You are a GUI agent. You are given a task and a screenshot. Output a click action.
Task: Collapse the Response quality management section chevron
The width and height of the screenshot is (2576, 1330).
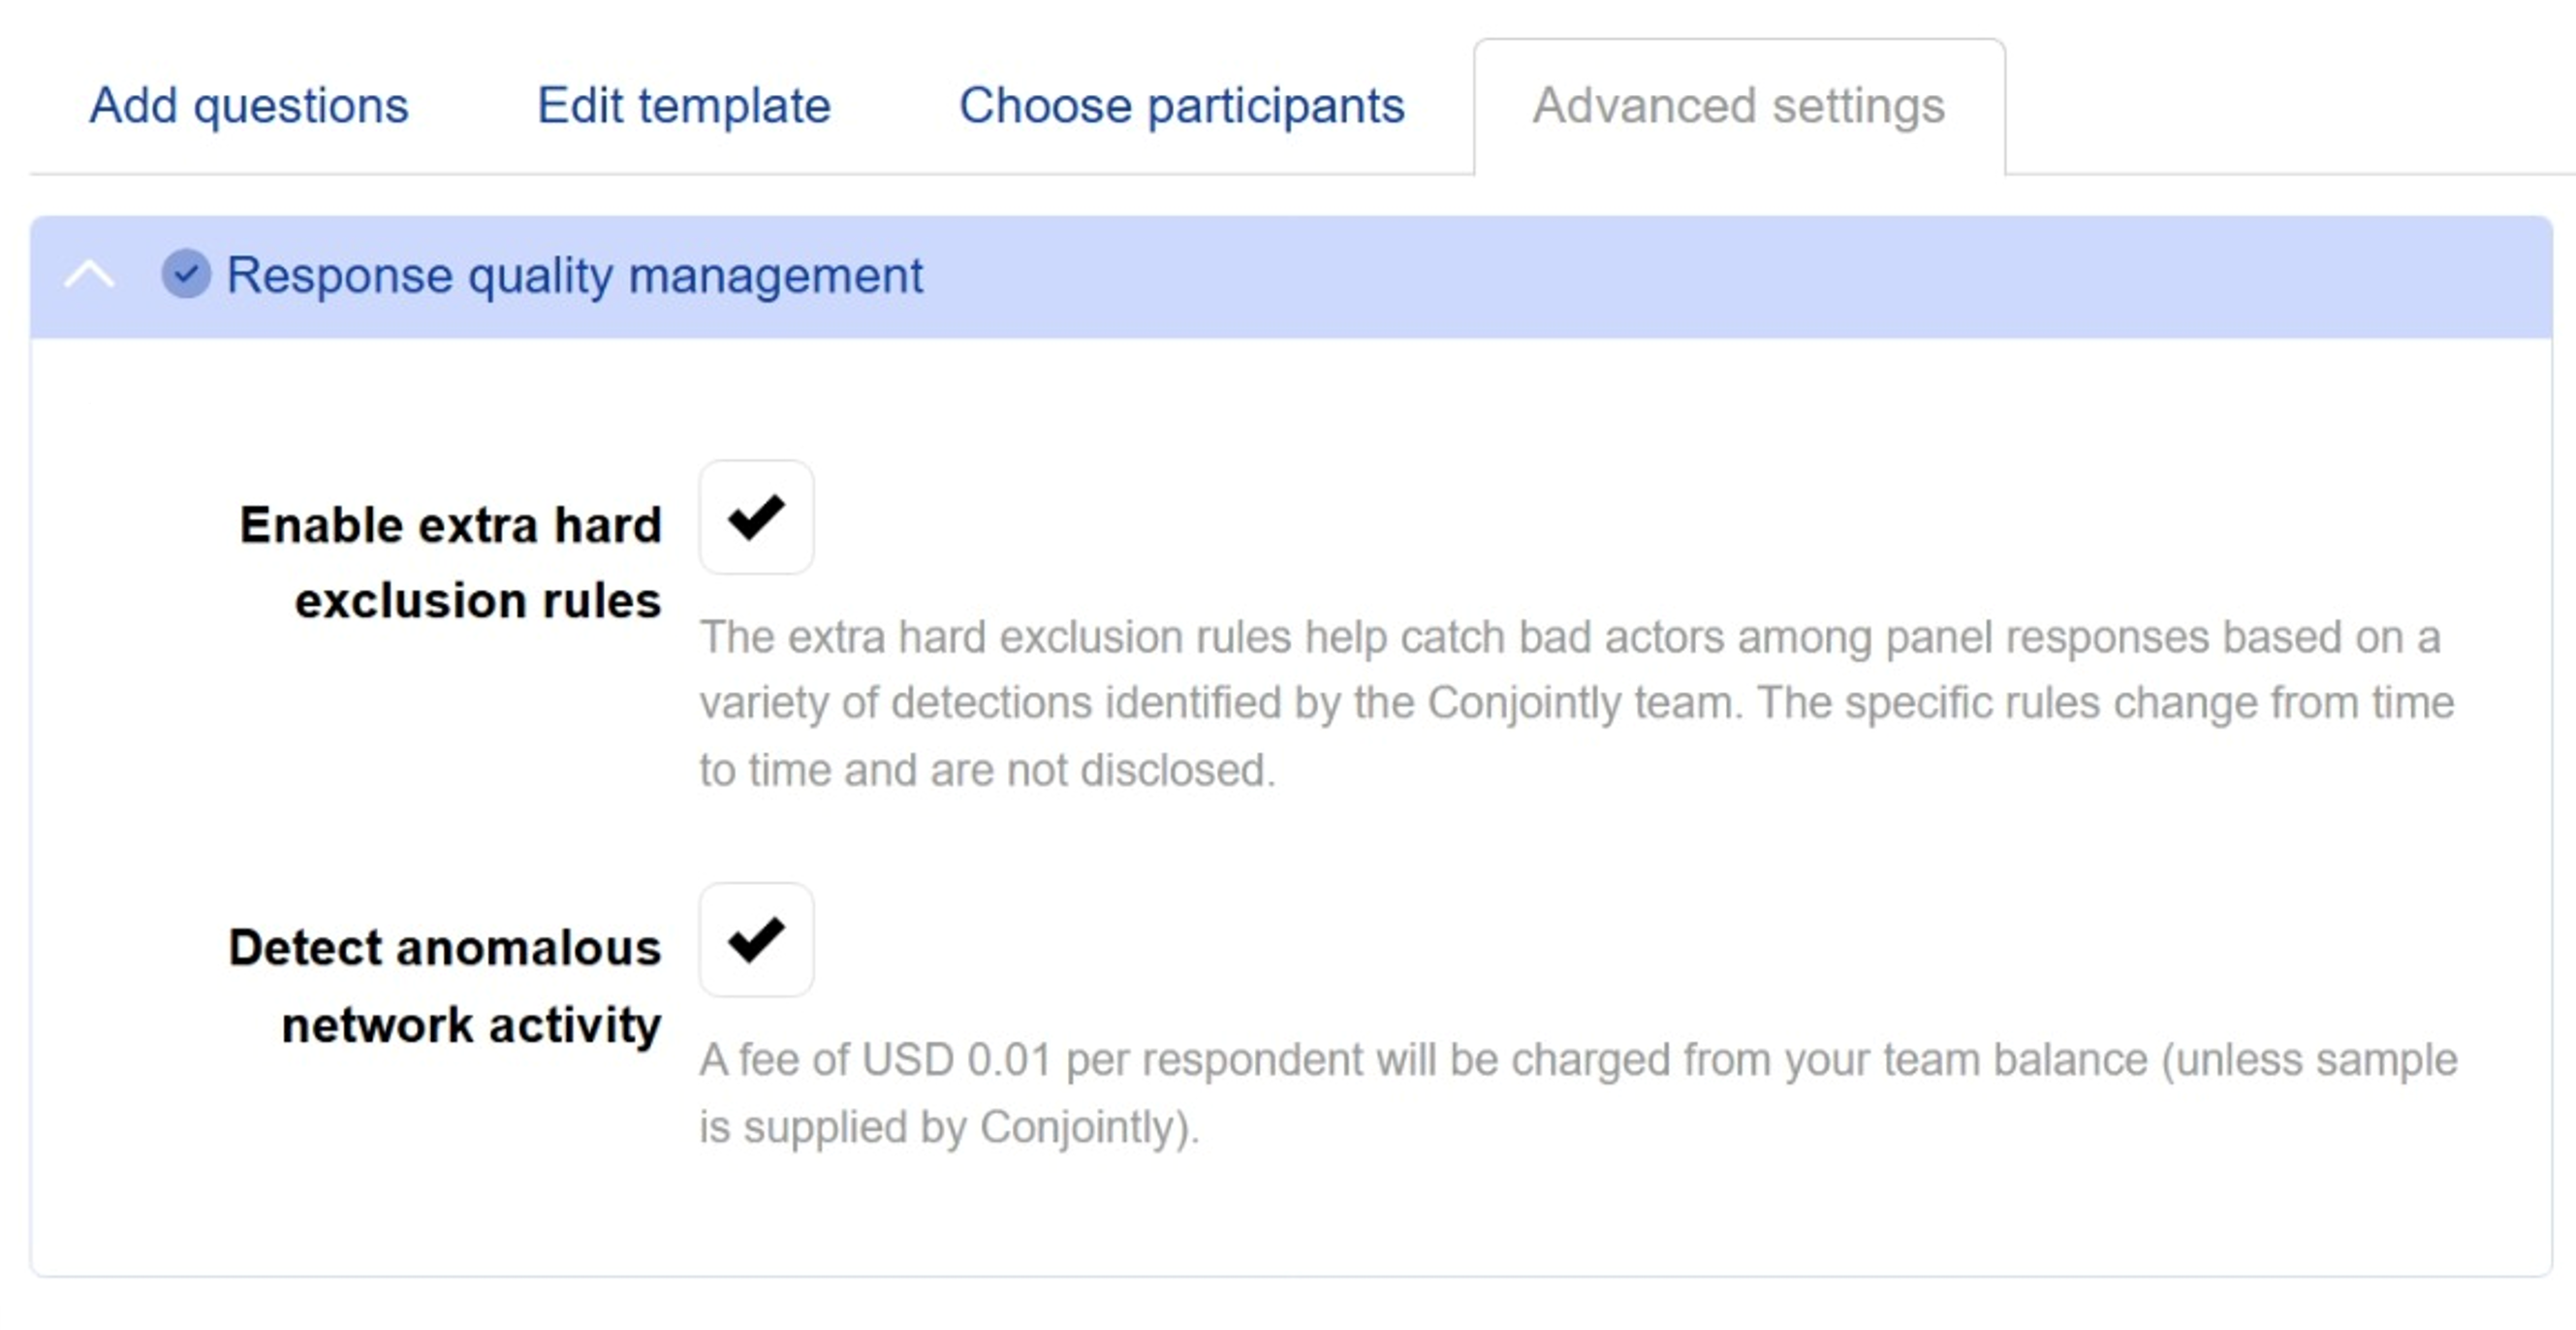tap(89, 275)
